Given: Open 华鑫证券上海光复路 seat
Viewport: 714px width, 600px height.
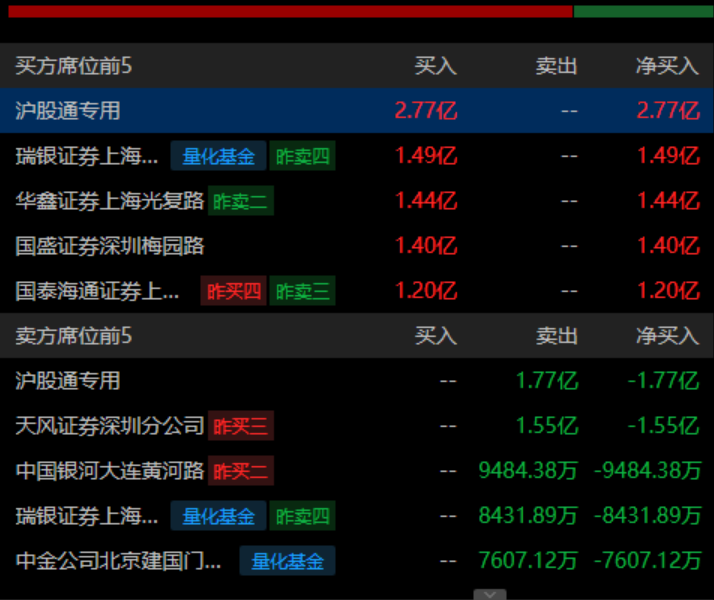Looking at the screenshot, I should pyautogui.click(x=110, y=201).
